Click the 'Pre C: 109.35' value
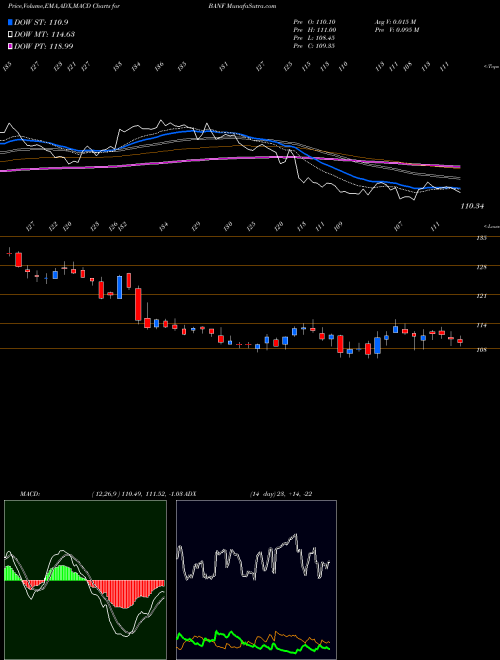 click(314, 46)
